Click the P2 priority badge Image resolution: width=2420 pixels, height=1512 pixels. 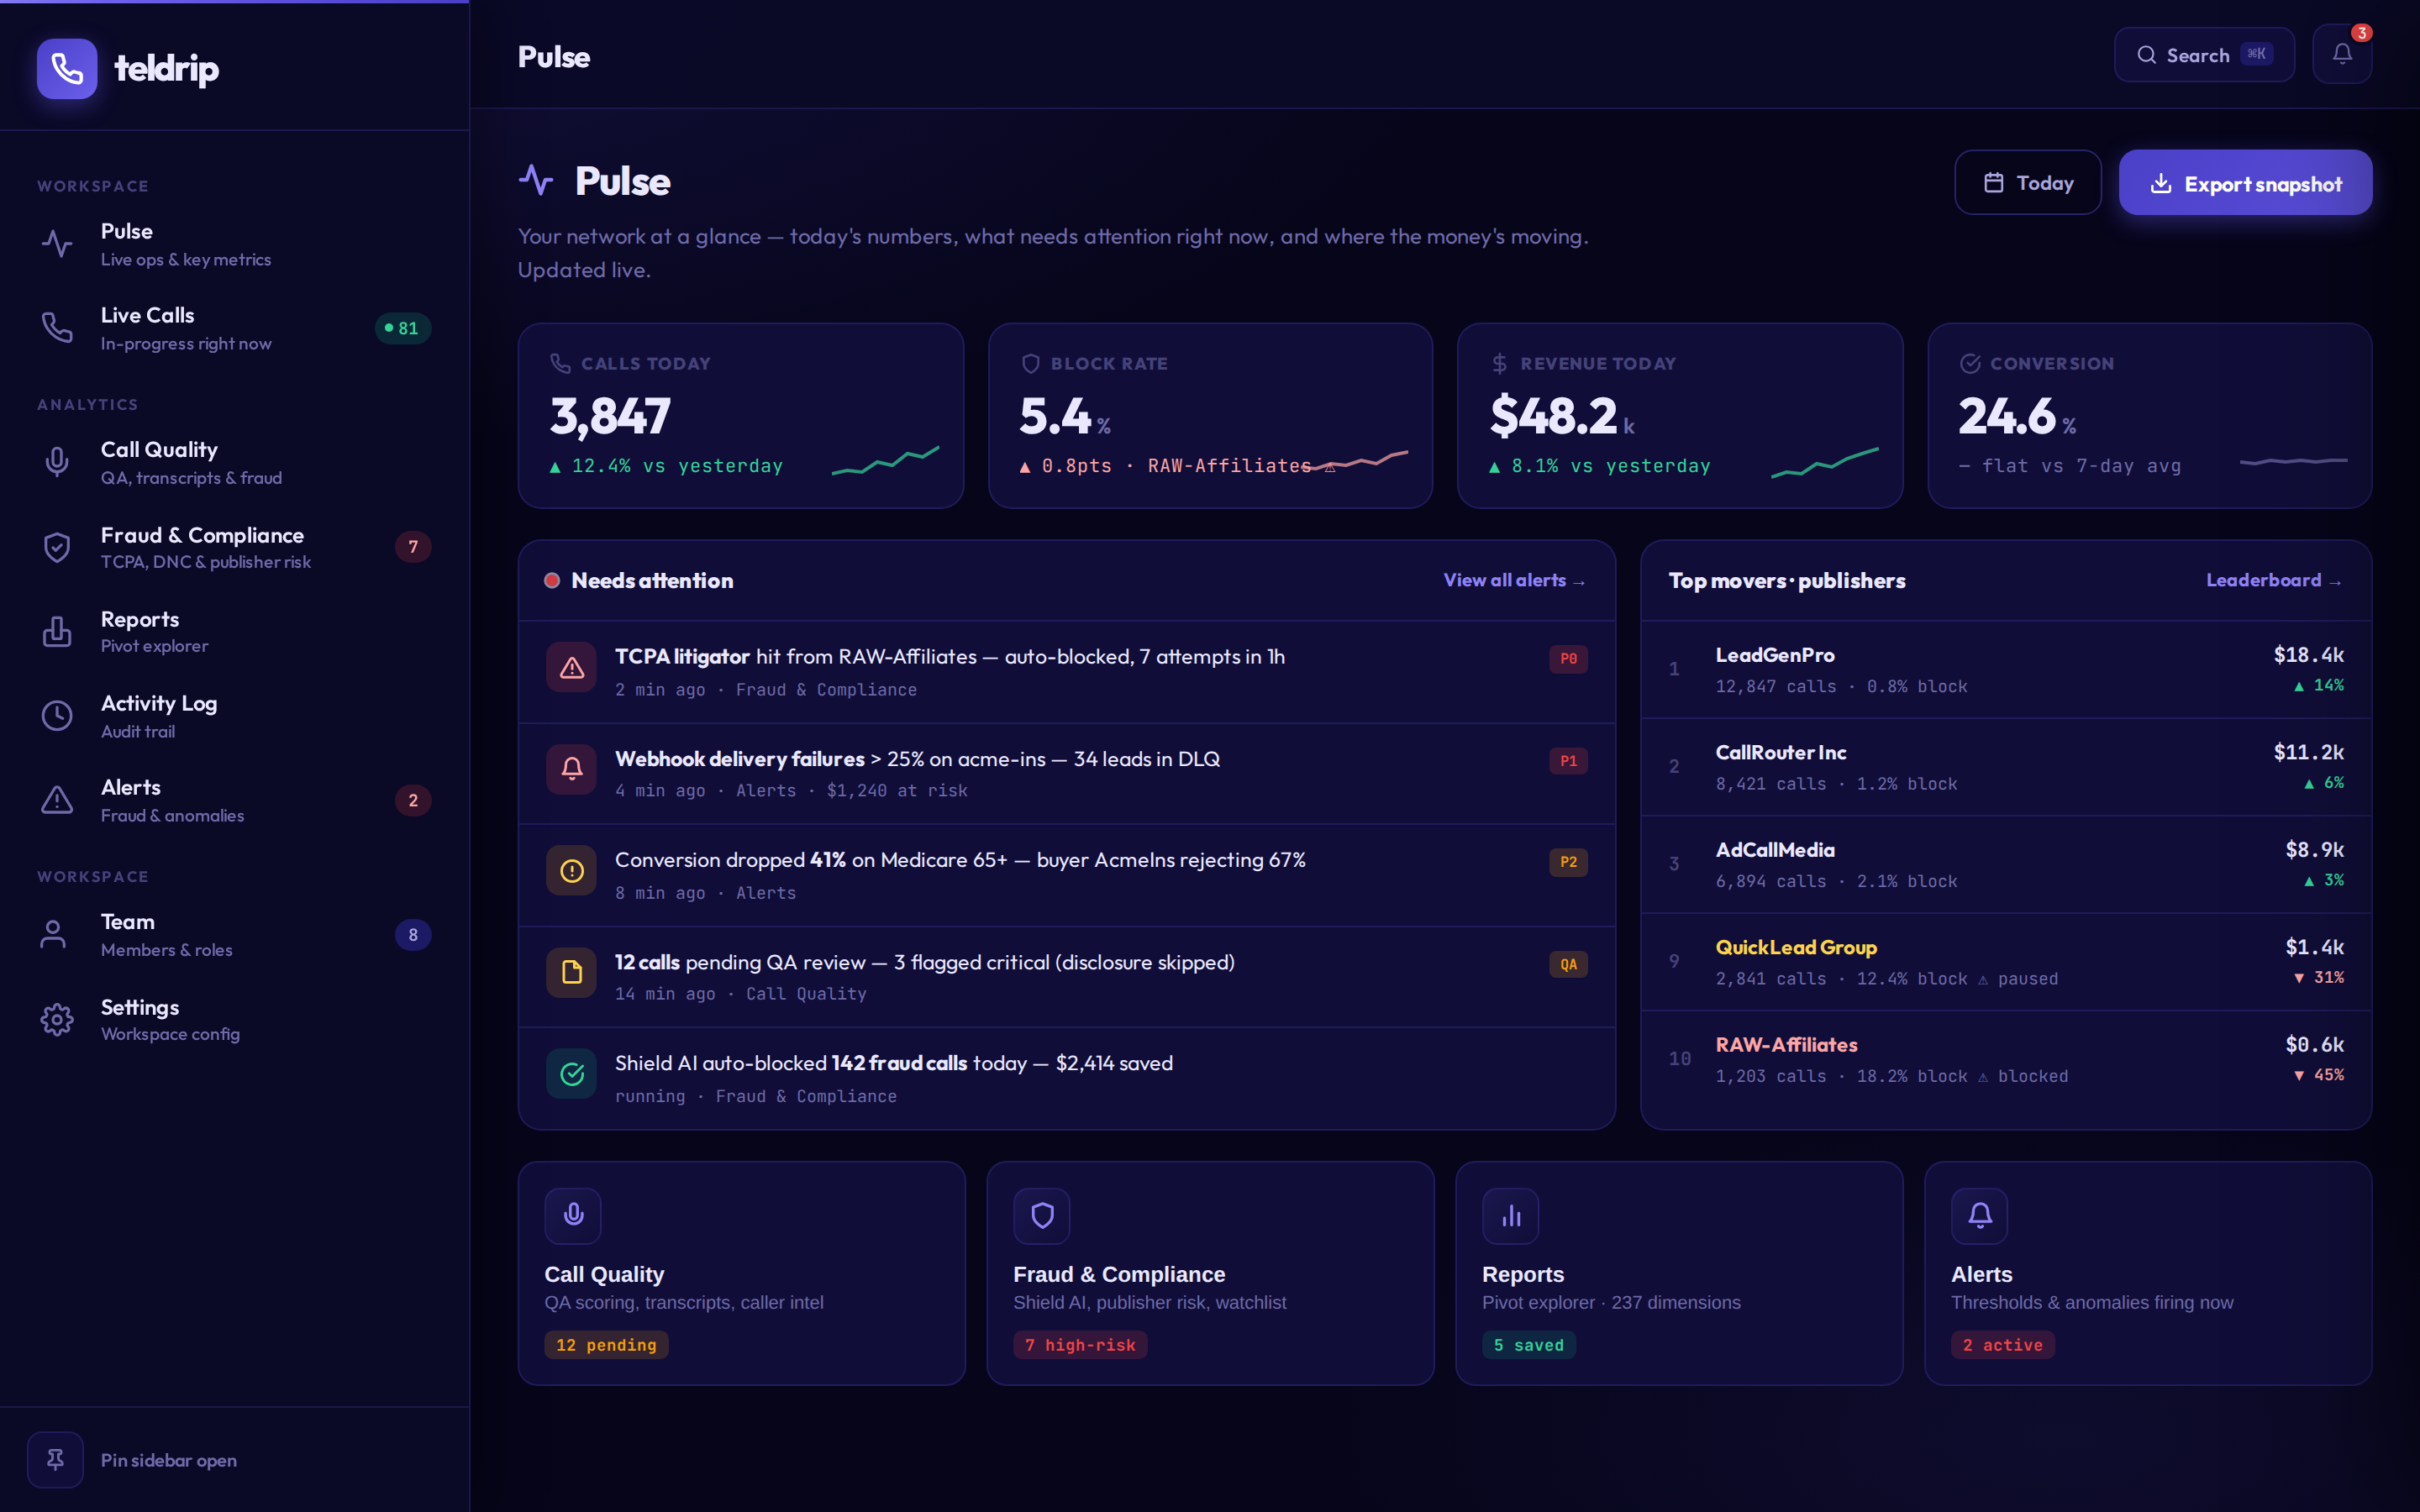point(1568,862)
